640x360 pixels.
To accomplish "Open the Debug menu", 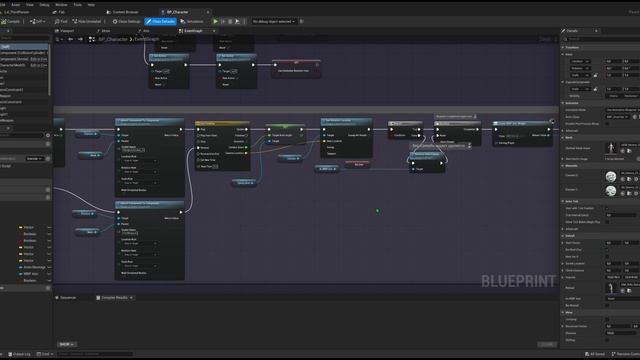I will click(x=44, y=5).
